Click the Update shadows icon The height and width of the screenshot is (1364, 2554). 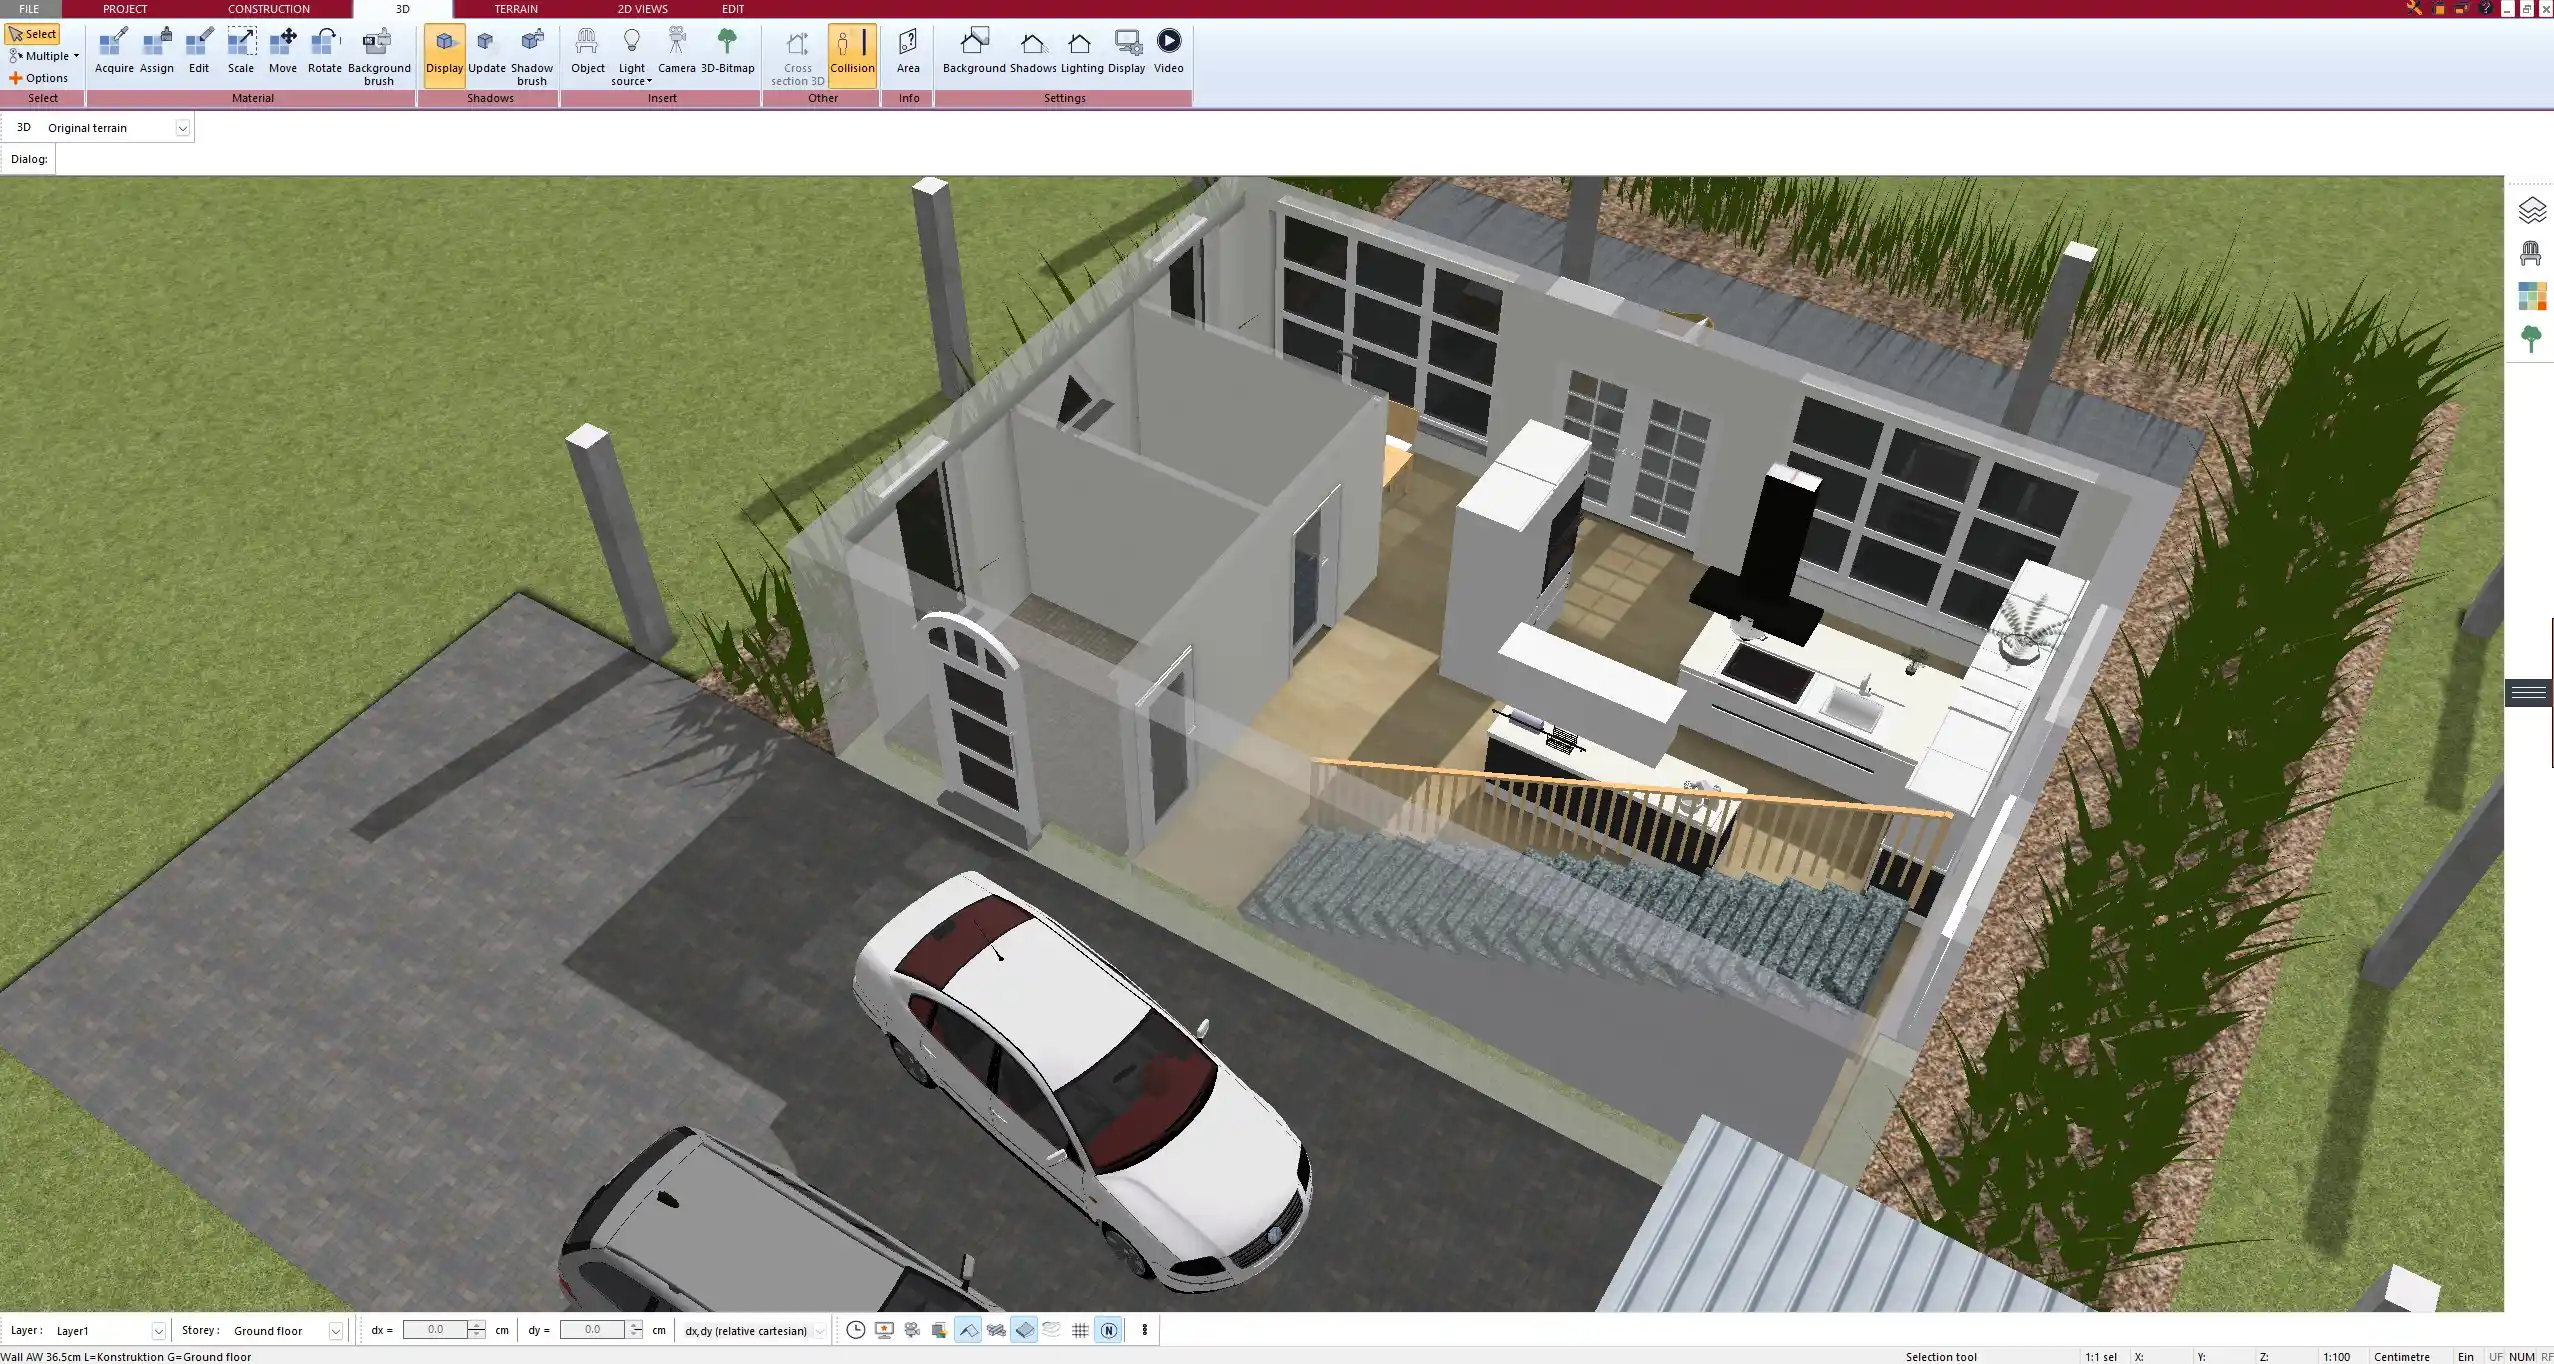(487, 51)
